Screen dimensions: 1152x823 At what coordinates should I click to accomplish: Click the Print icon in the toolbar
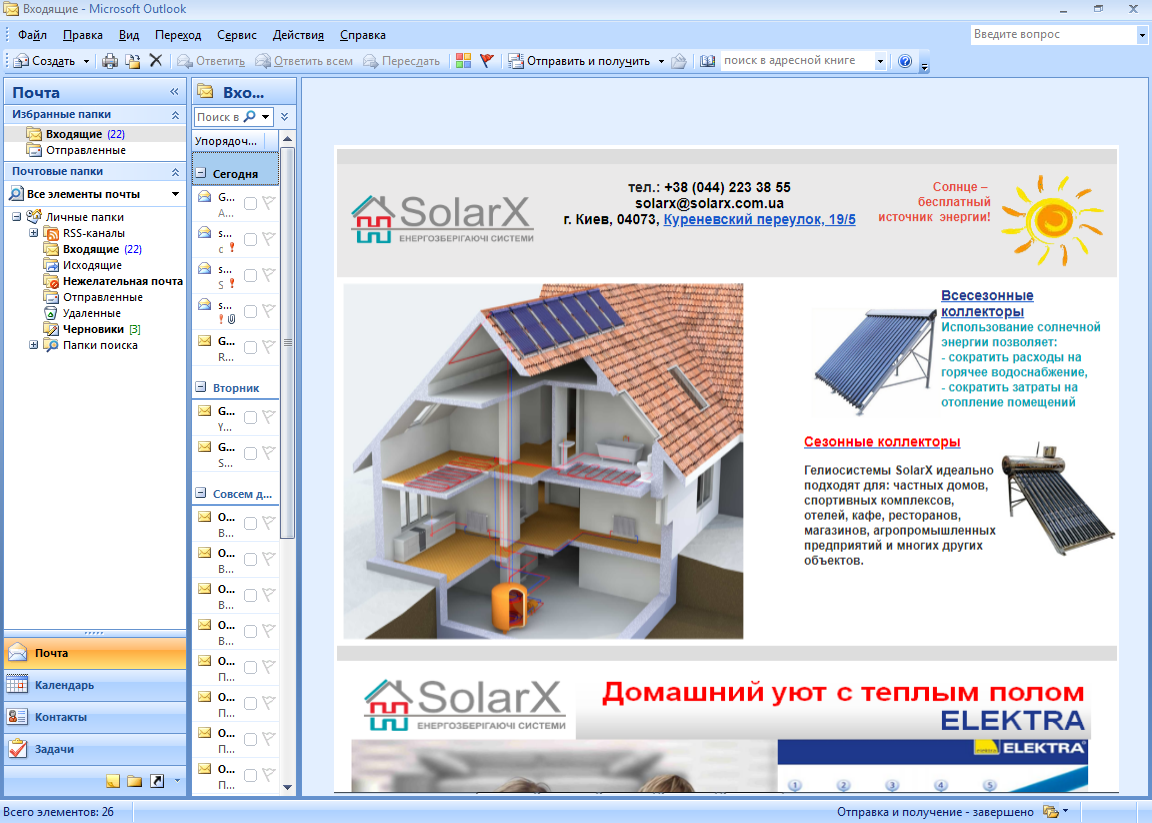click(110, 61)
